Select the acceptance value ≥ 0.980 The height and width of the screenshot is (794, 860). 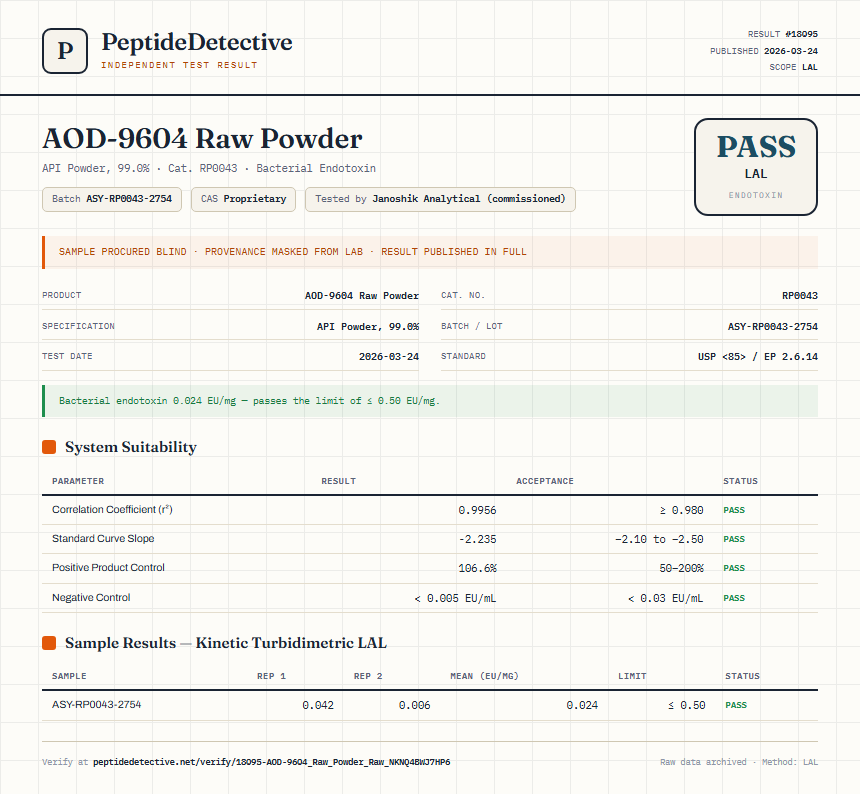pos(681,511)
